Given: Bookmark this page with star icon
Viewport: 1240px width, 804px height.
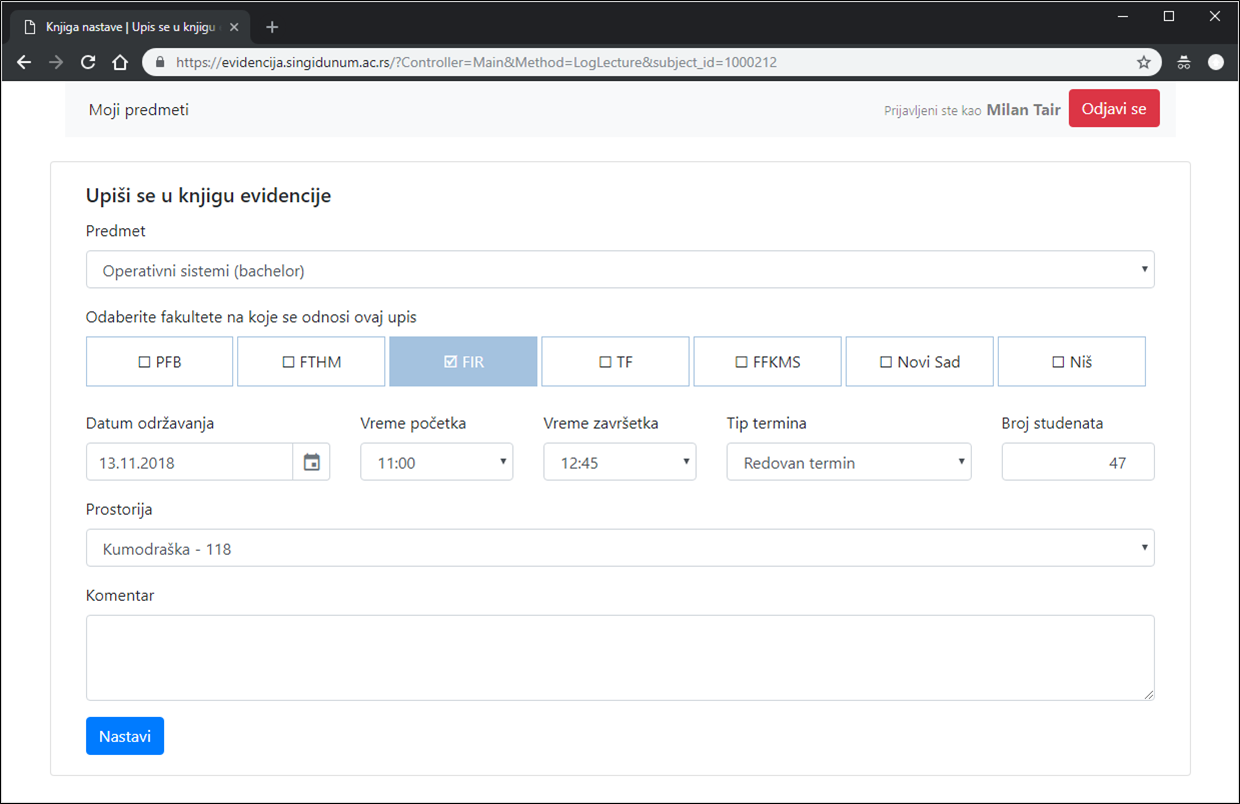Looking at the screenshot, I should [x=1143, y=62].
